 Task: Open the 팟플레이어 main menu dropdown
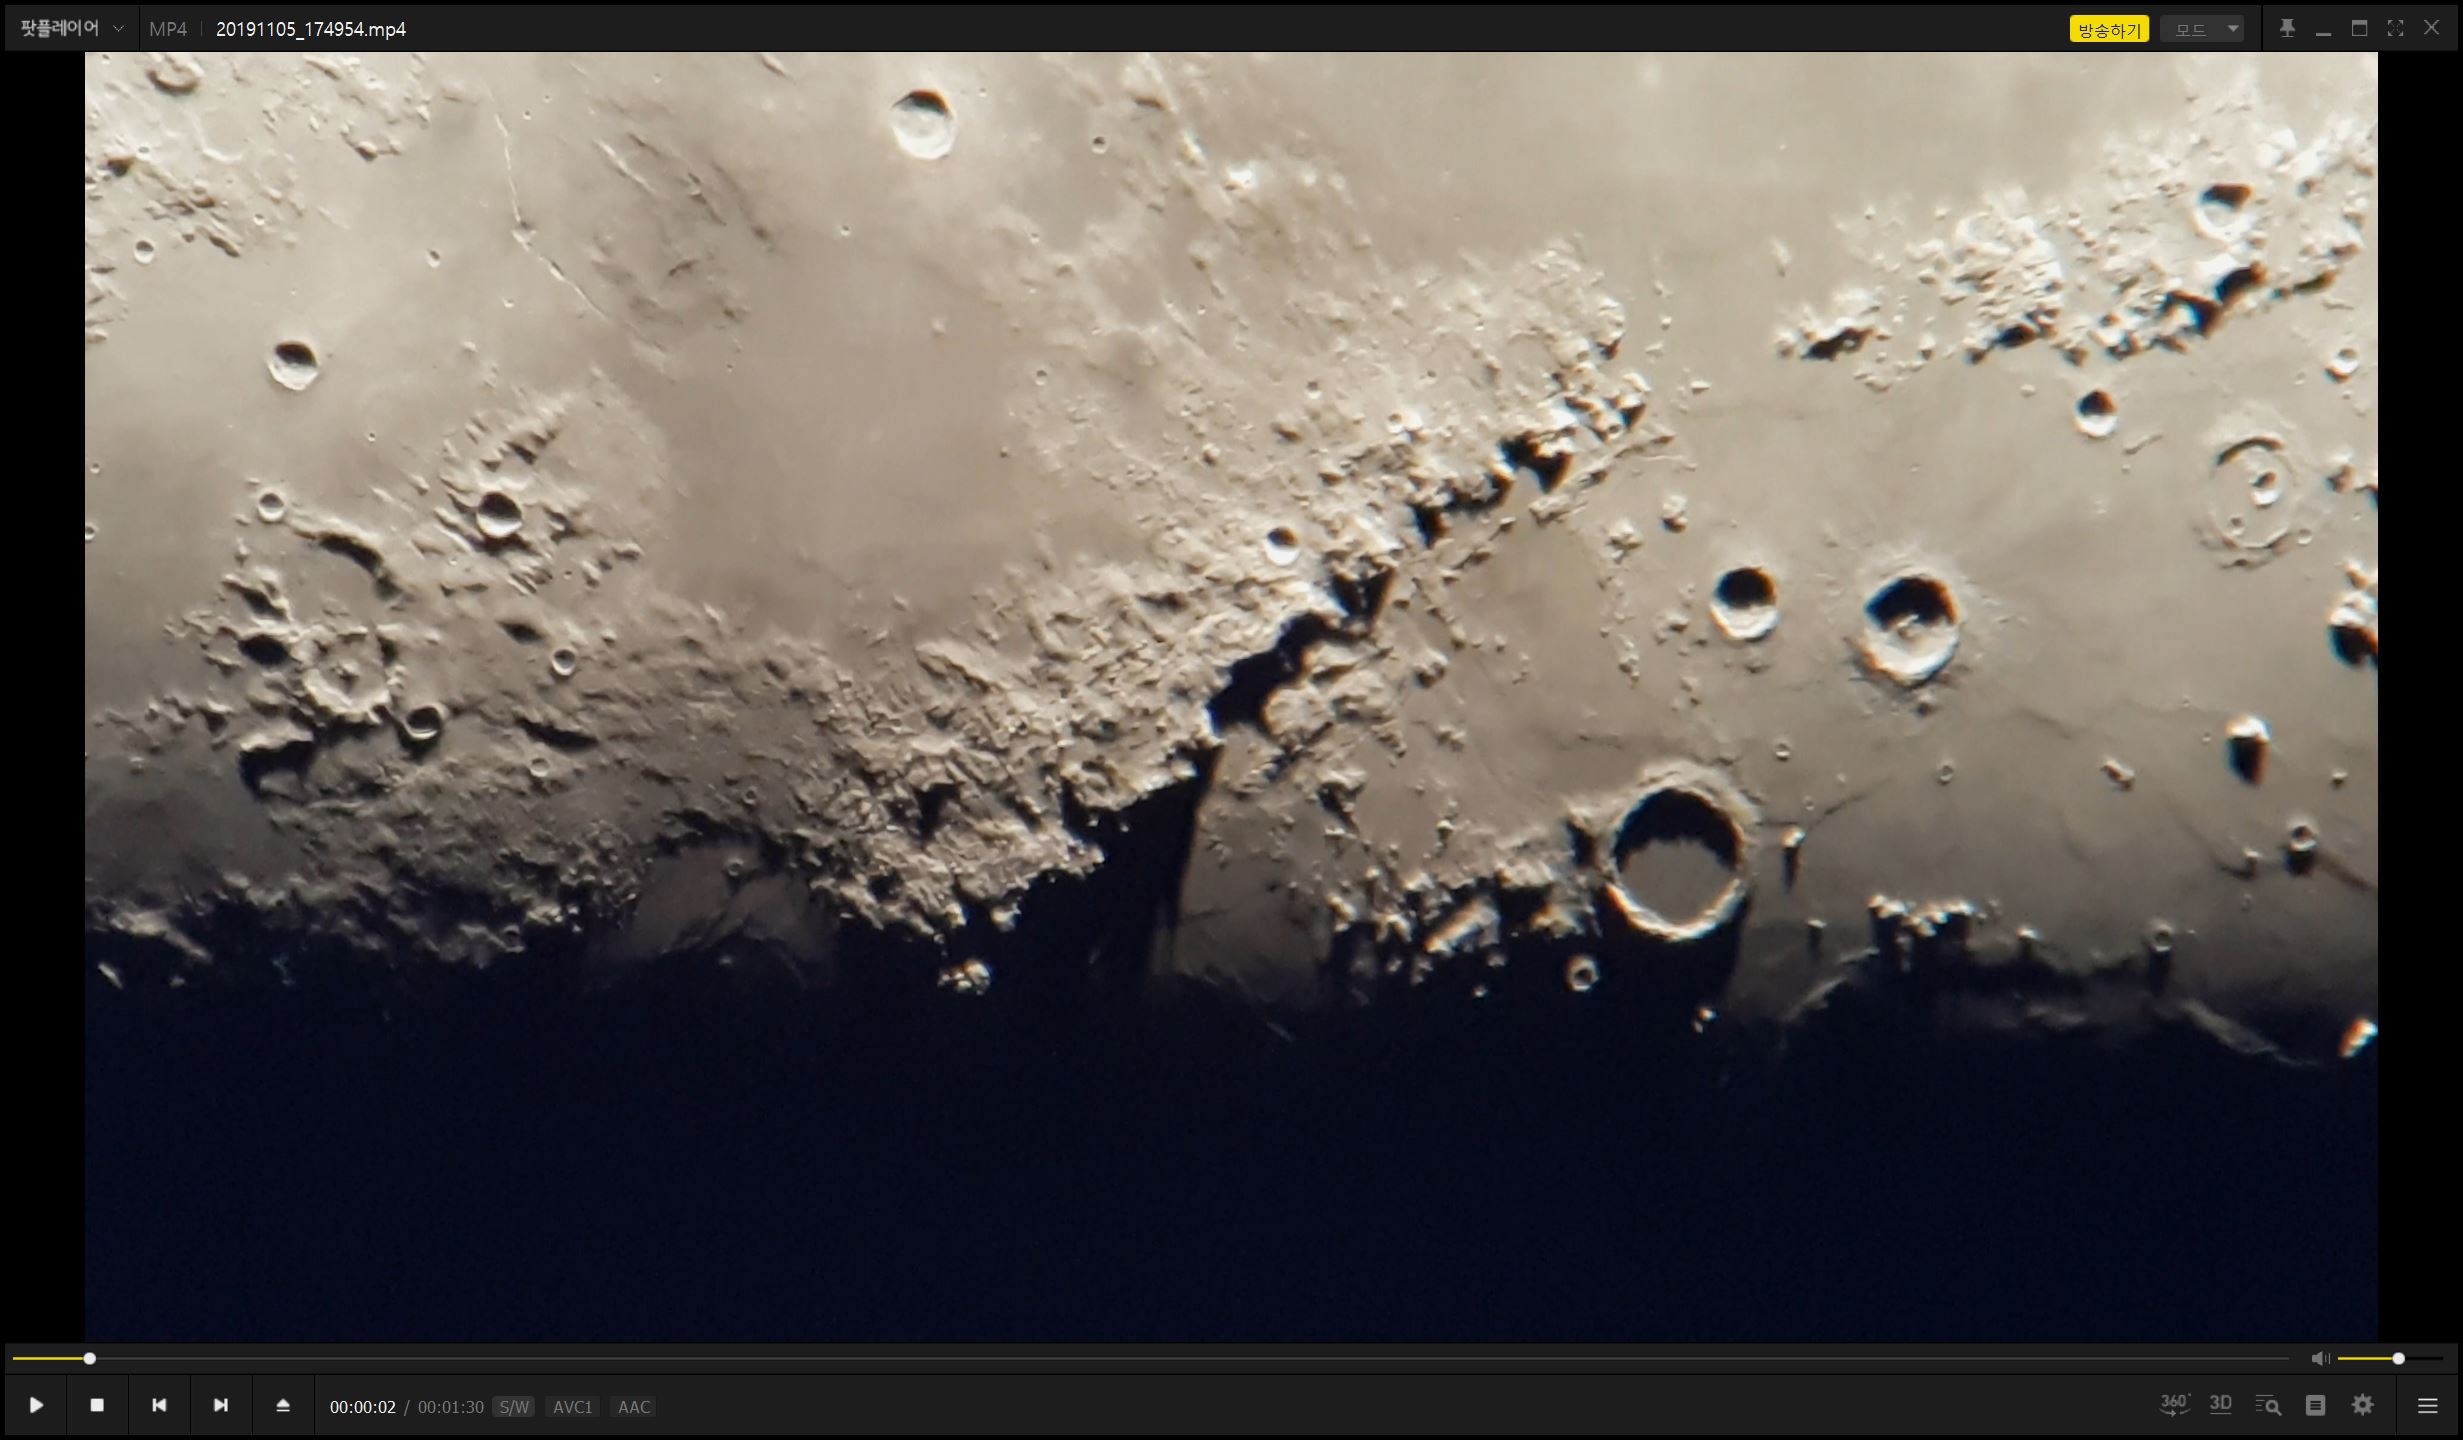(x=72, y=29)
